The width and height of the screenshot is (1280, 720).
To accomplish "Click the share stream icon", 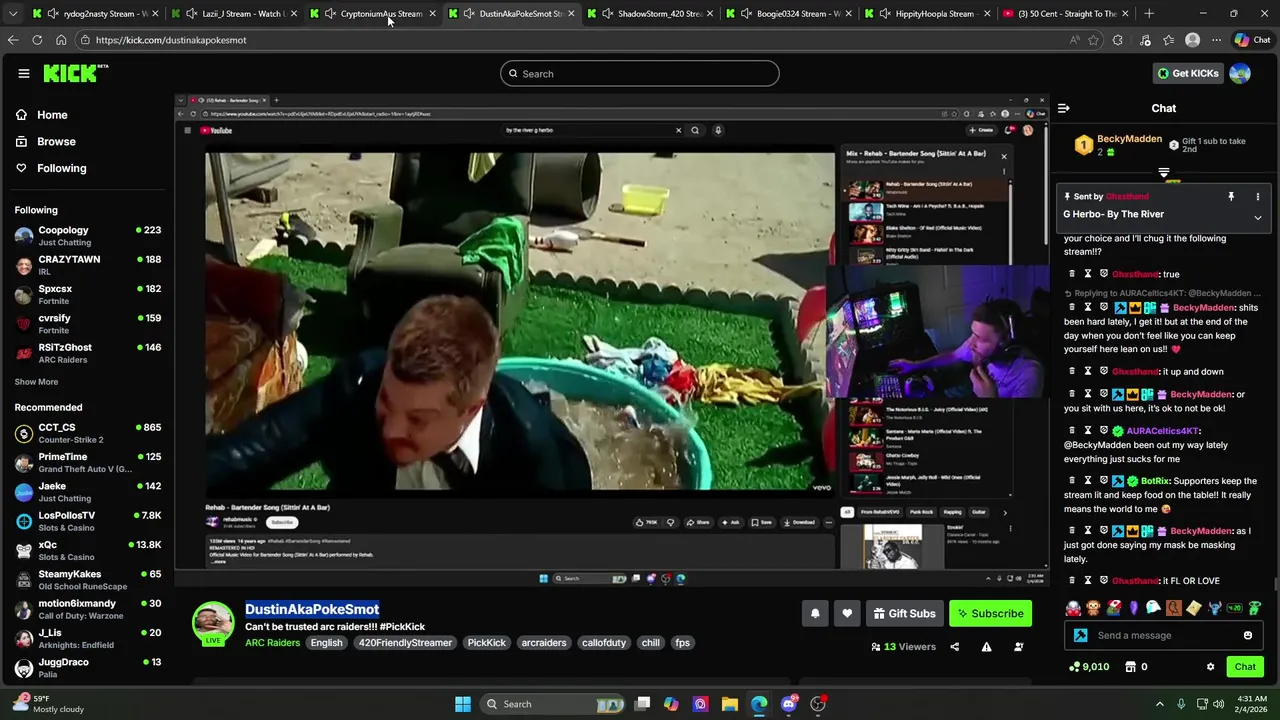I will (x=954, y=647).
